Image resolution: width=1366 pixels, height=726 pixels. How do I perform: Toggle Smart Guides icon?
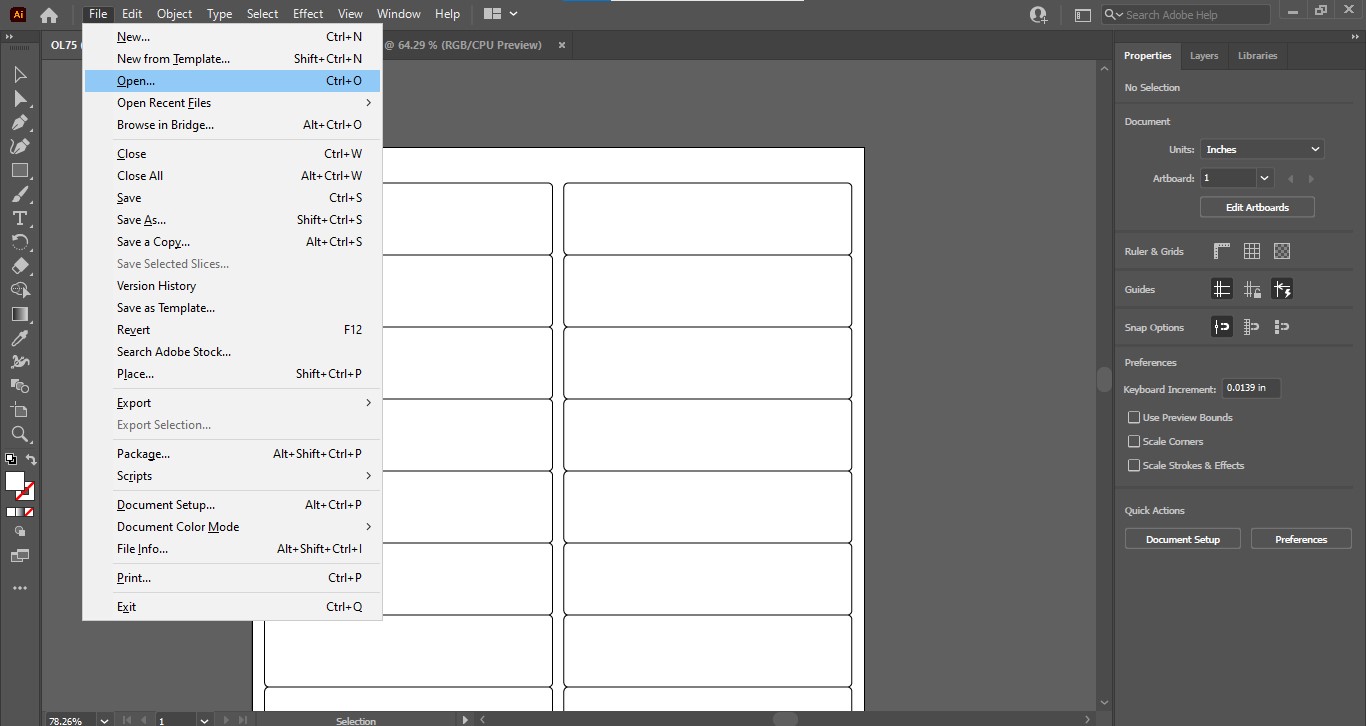tap(1282, 289)
